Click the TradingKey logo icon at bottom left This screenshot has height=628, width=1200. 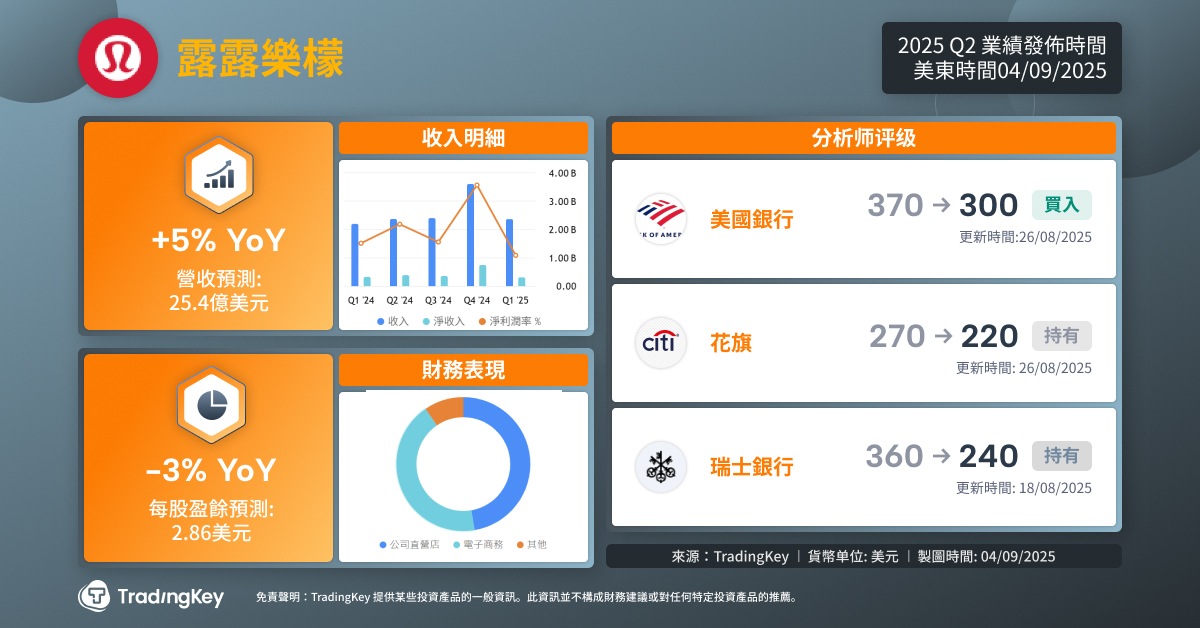click(x=95, y=597)
